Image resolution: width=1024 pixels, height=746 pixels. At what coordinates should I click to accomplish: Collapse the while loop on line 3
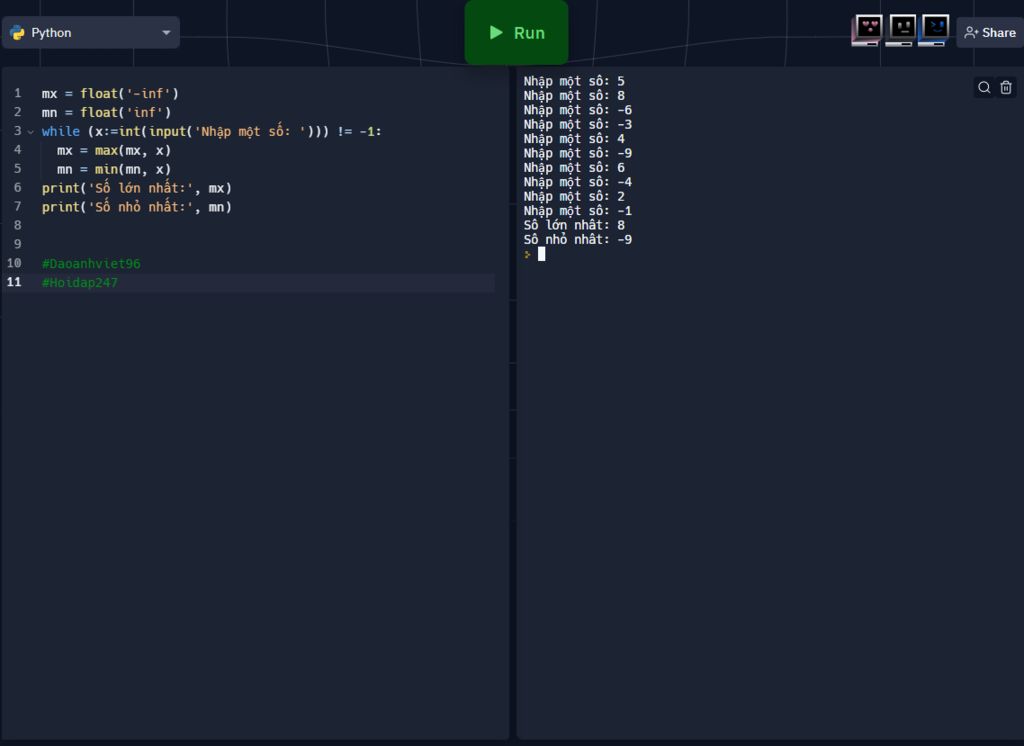pos(31,132)
